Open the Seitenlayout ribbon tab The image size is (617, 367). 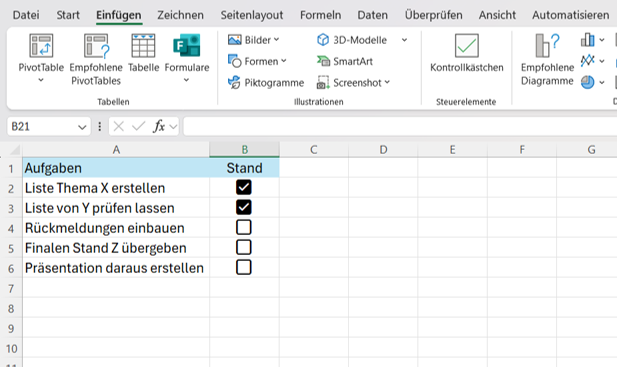click(x=251, y=15)
